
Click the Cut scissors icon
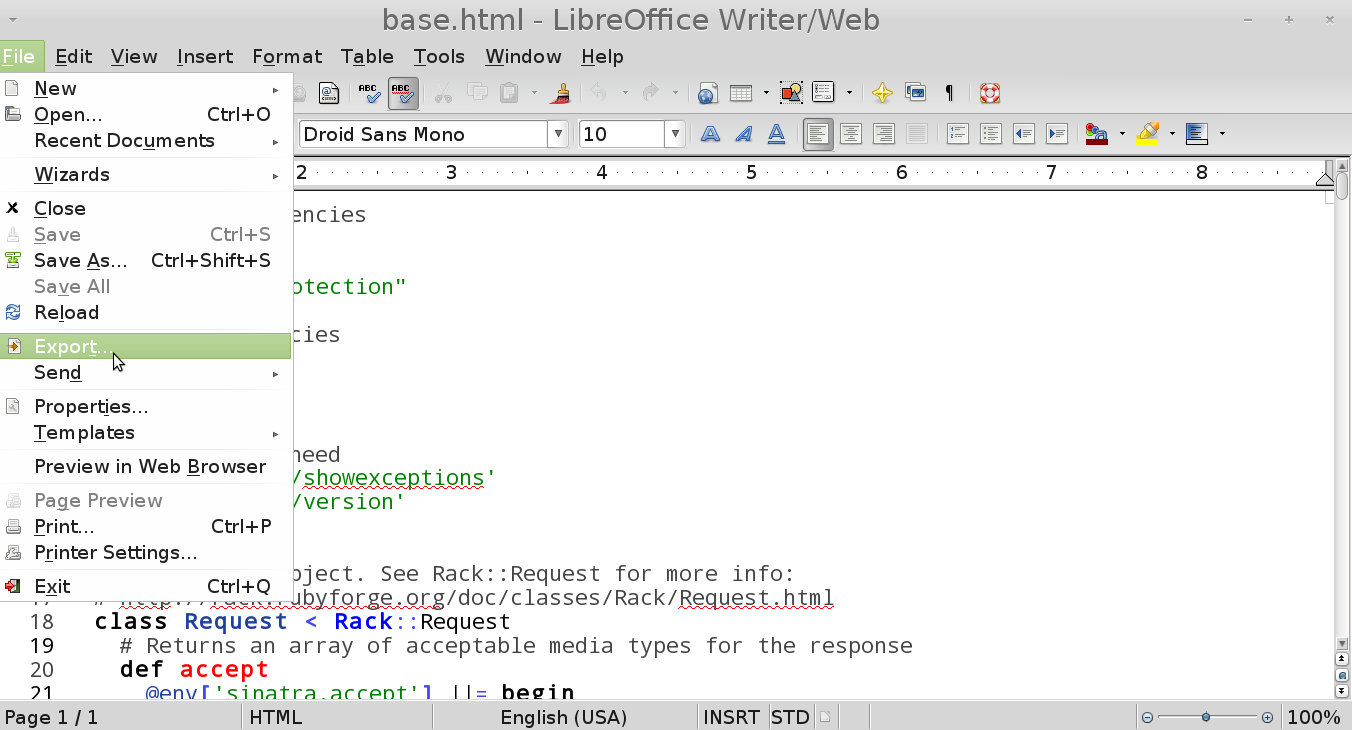(444, 94)
